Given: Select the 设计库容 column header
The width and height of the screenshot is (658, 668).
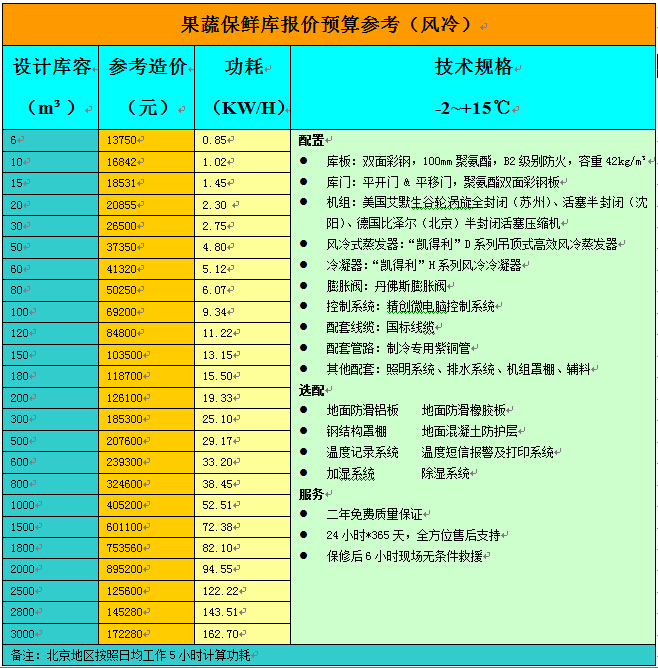Looking at the screenshot, I should pos(50,68).
